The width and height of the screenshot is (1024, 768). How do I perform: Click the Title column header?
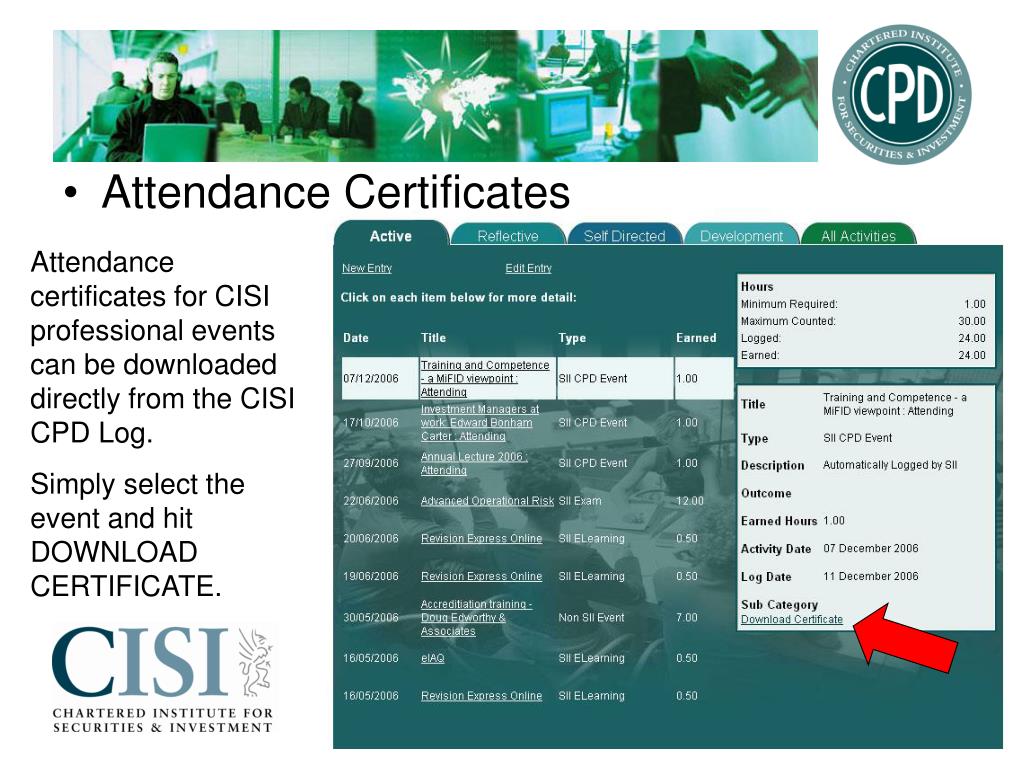(x=433, y=338)
